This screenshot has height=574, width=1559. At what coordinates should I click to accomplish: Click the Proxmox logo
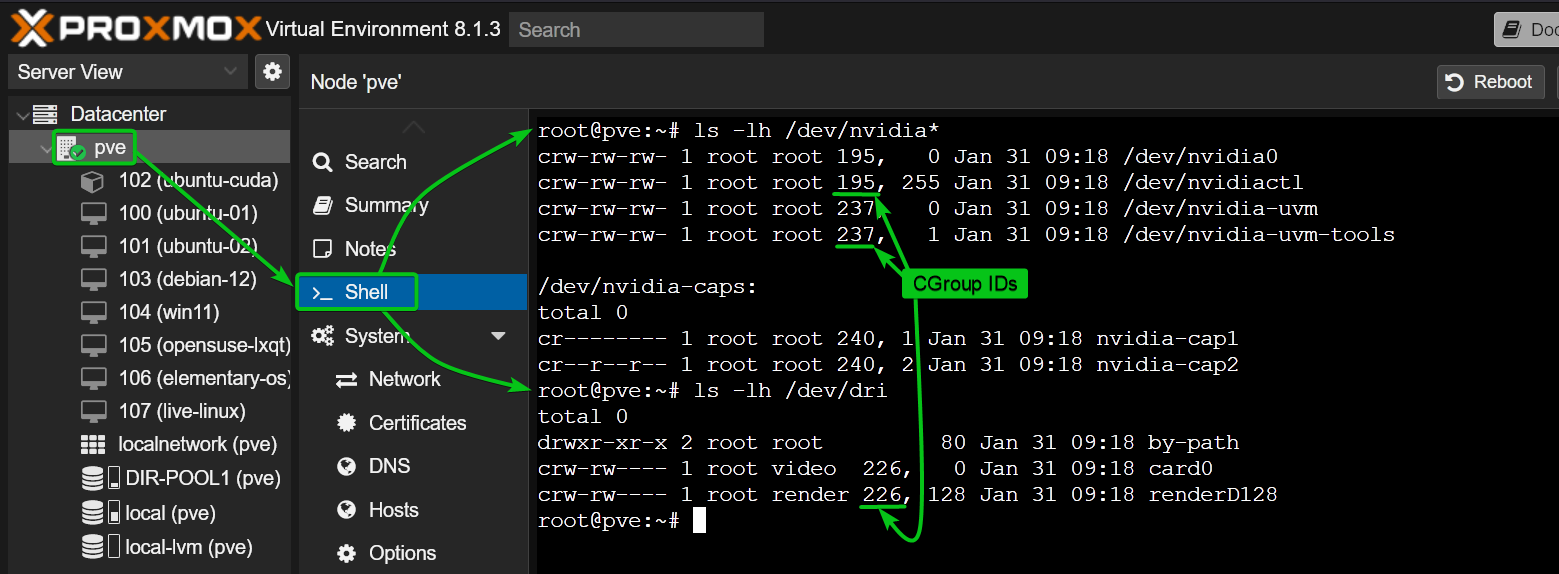[x=137, y=28]
